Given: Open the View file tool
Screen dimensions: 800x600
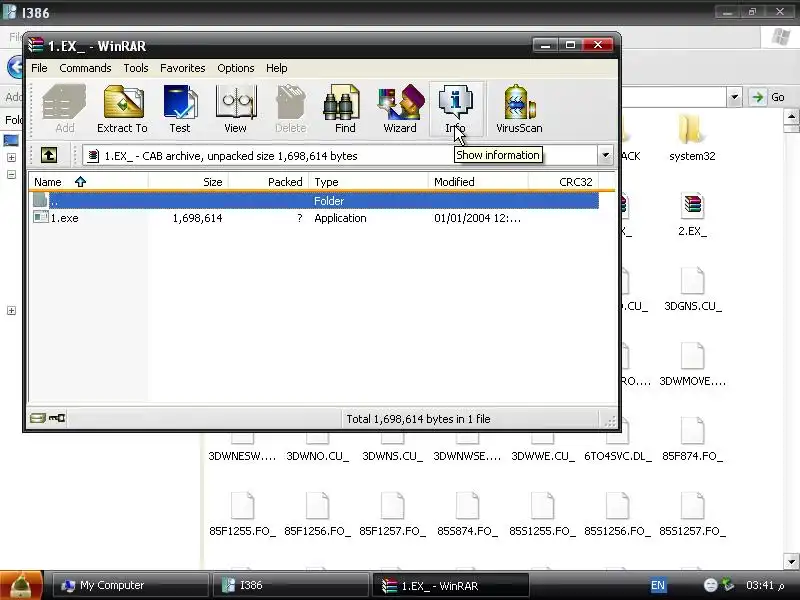Looking at the screenshot, I should click(236, 109).
